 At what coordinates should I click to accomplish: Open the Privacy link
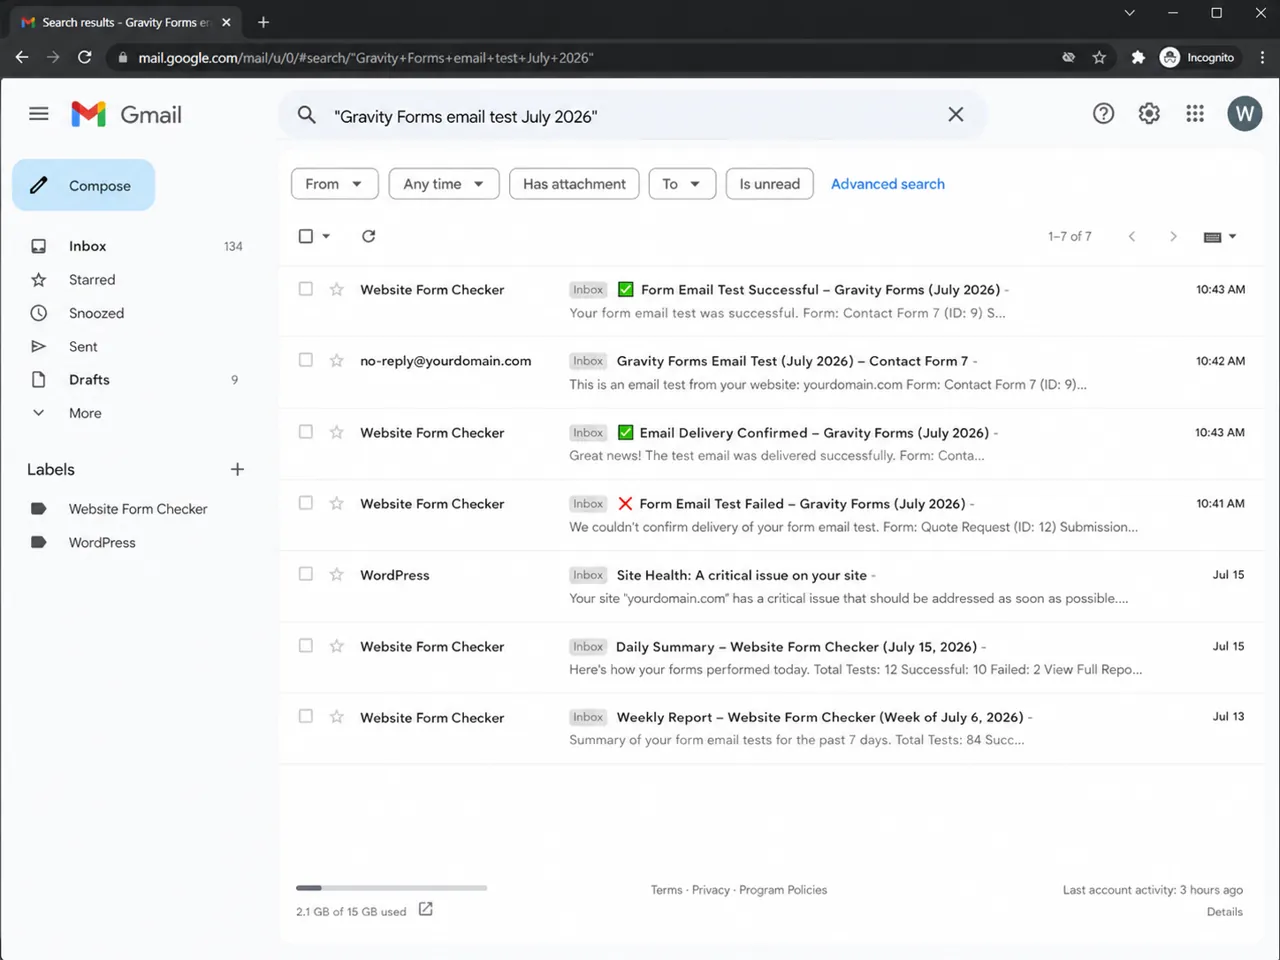tap(711, 890)
